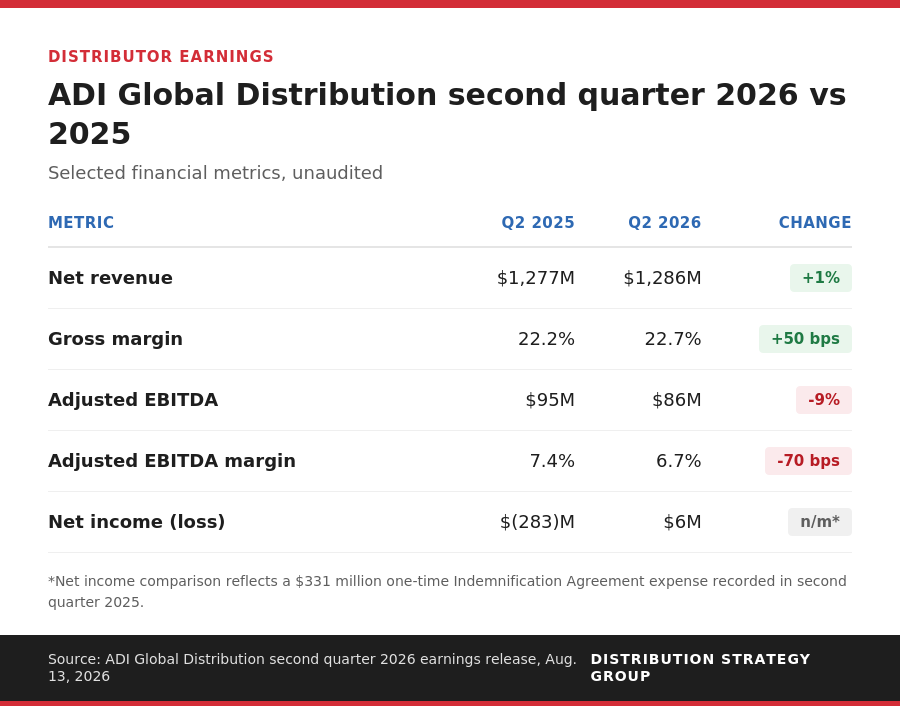Click the $95M Adjusted EBITDA value
The height and width of the screenshot is (706, 900).
click(550, 399)
